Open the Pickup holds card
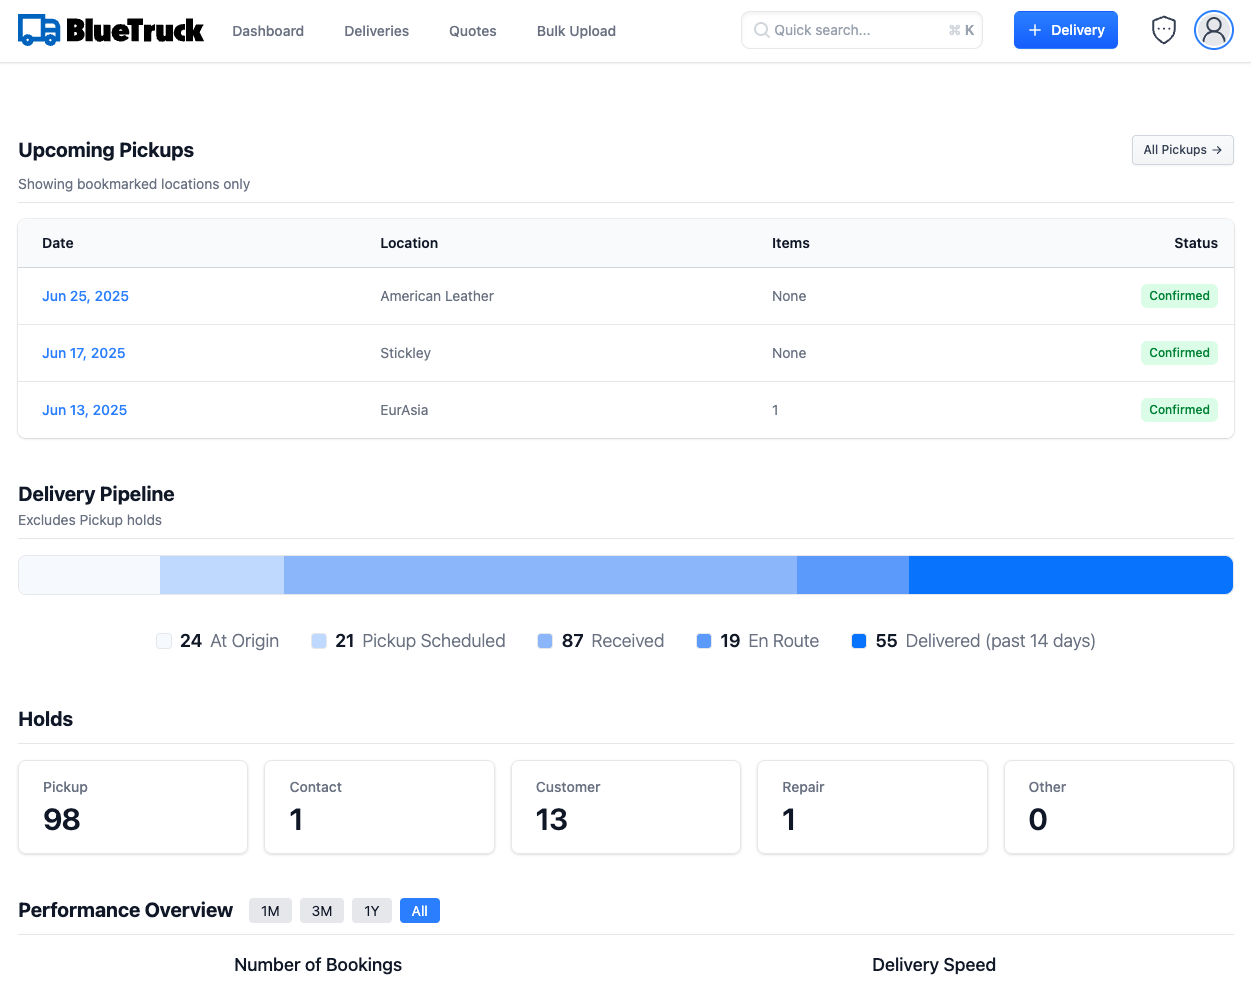The height and width of the screenshot is (983, 1251). pyautogui.click(x=133, y=807)
